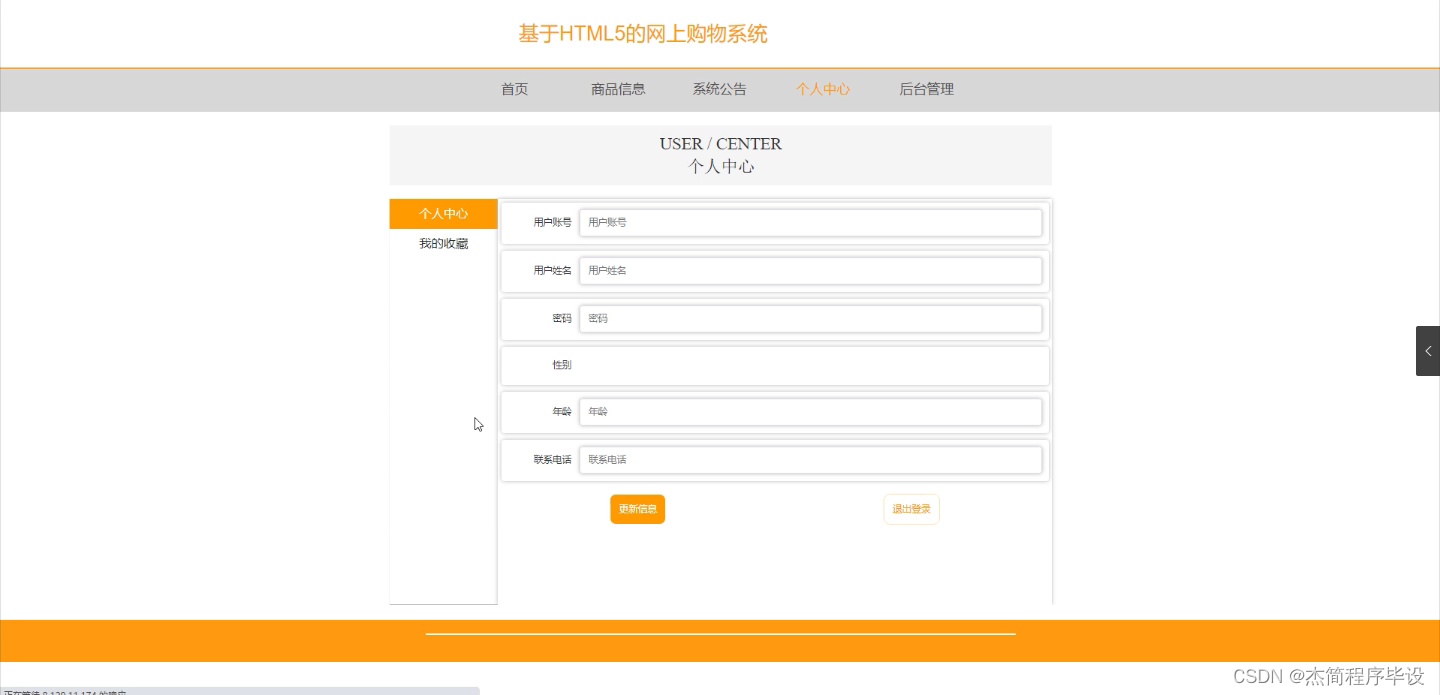Click the 更新信息 button

pos(637,509)
